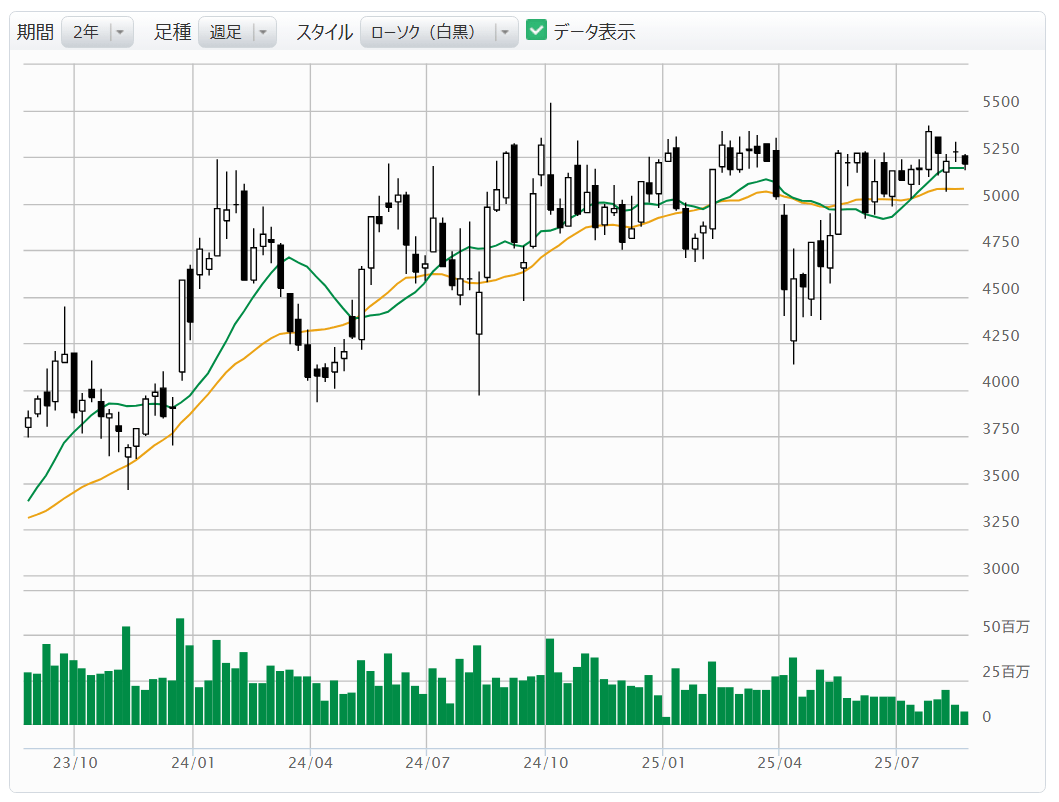Click the スタイル label text
Viewport: 1059px width, 802px height.
tap(324, 32)
